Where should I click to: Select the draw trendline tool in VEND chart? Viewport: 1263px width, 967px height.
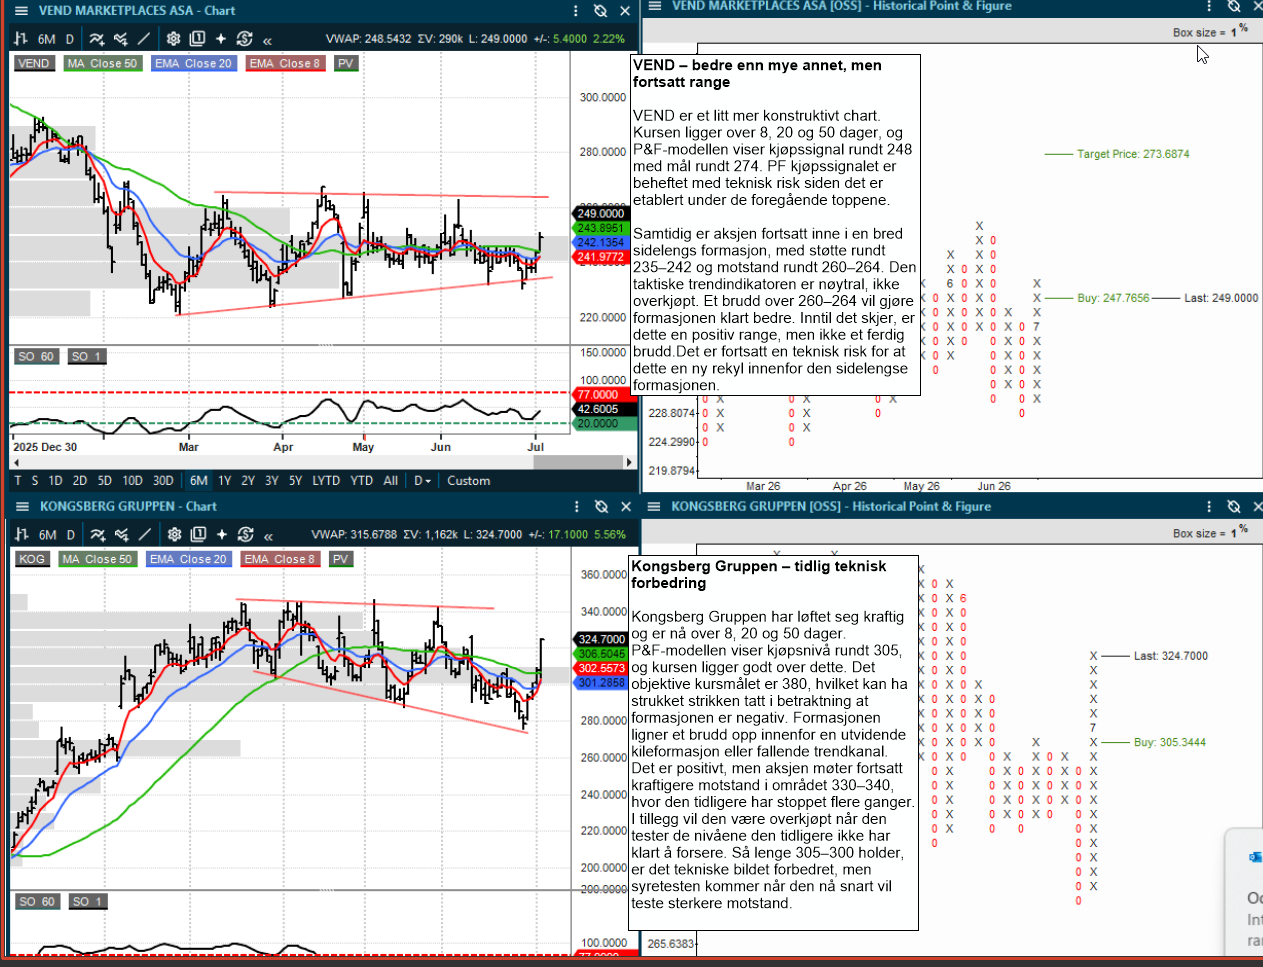(x=145, y=39)
